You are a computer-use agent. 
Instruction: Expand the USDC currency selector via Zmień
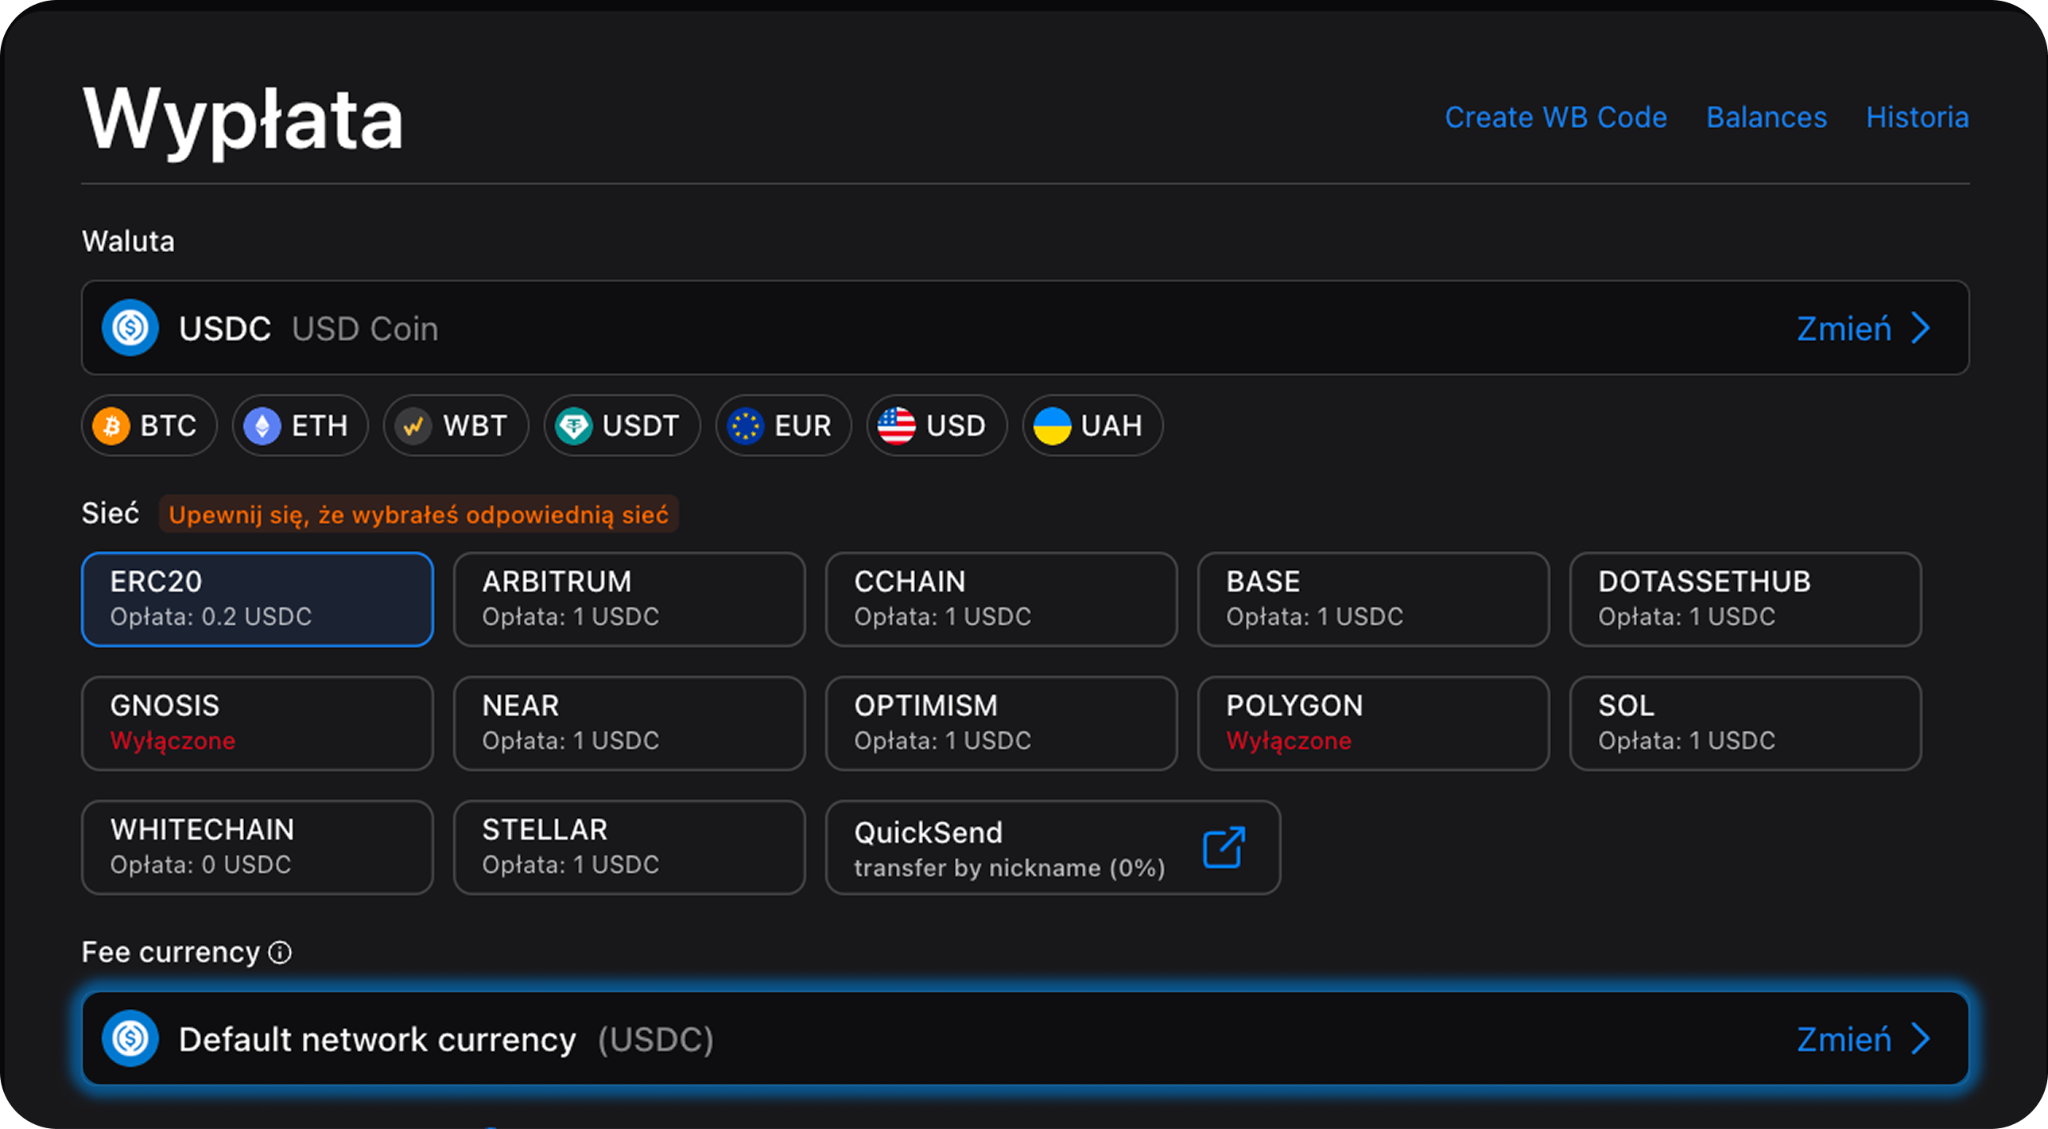coord(1843,329)
